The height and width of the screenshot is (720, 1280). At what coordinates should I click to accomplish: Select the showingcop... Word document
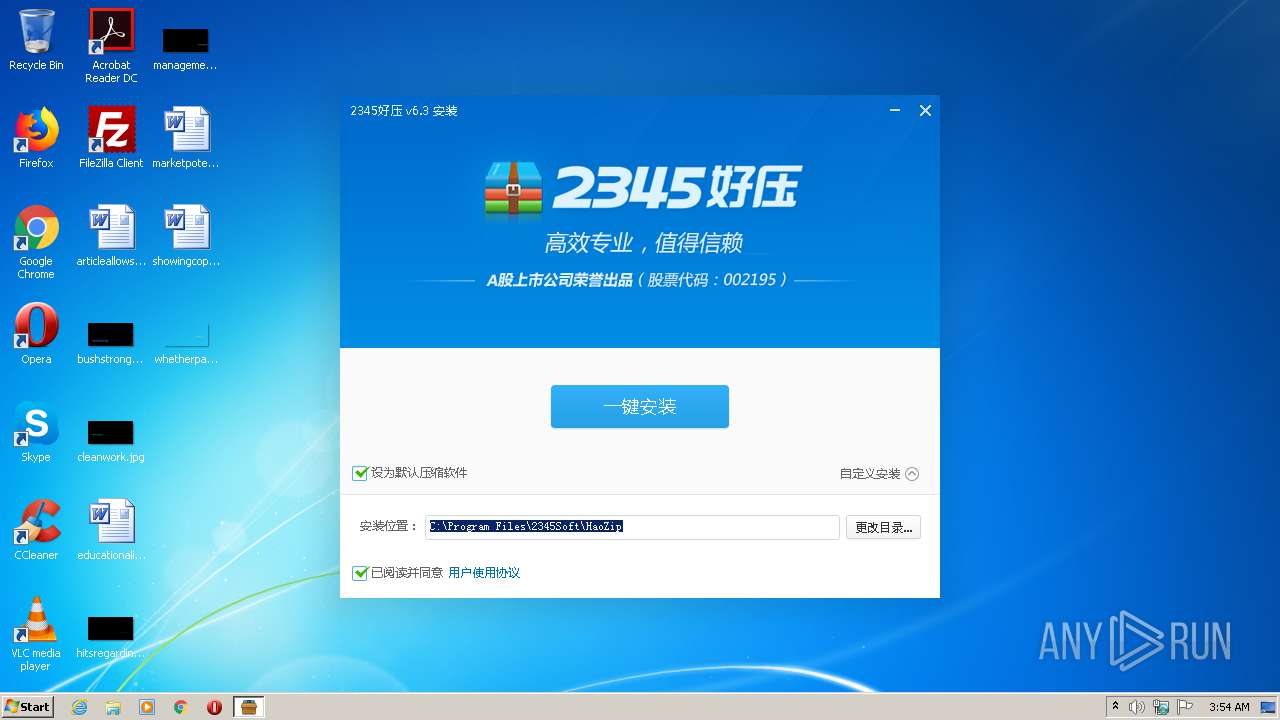point(186,236)
